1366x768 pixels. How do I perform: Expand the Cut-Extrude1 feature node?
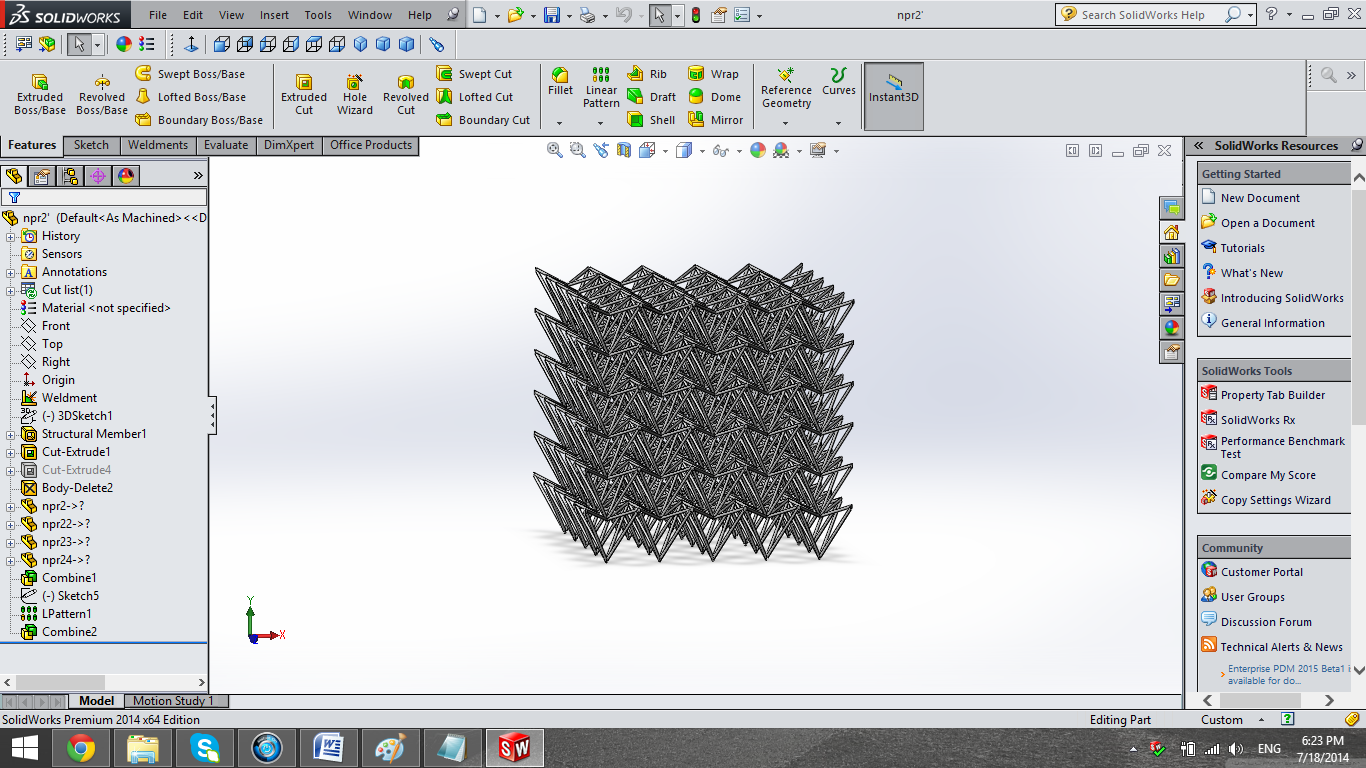11,452
